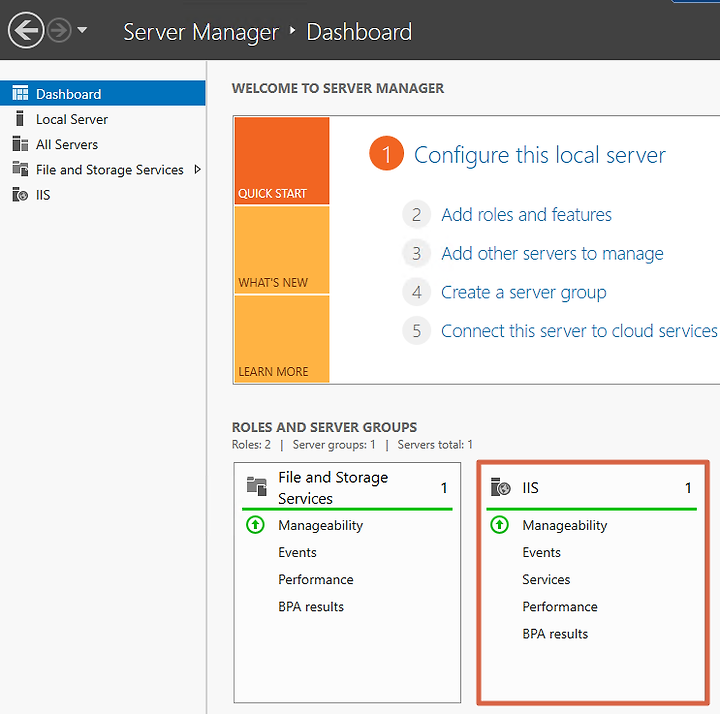Click the Dashboard icon in the sidebar

pos(20,93)
